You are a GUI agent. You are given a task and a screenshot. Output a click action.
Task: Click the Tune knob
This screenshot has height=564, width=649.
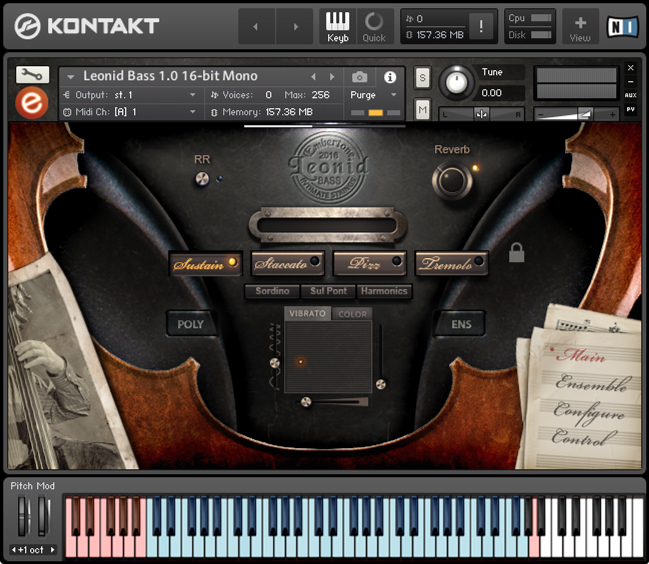pos(456,82)
